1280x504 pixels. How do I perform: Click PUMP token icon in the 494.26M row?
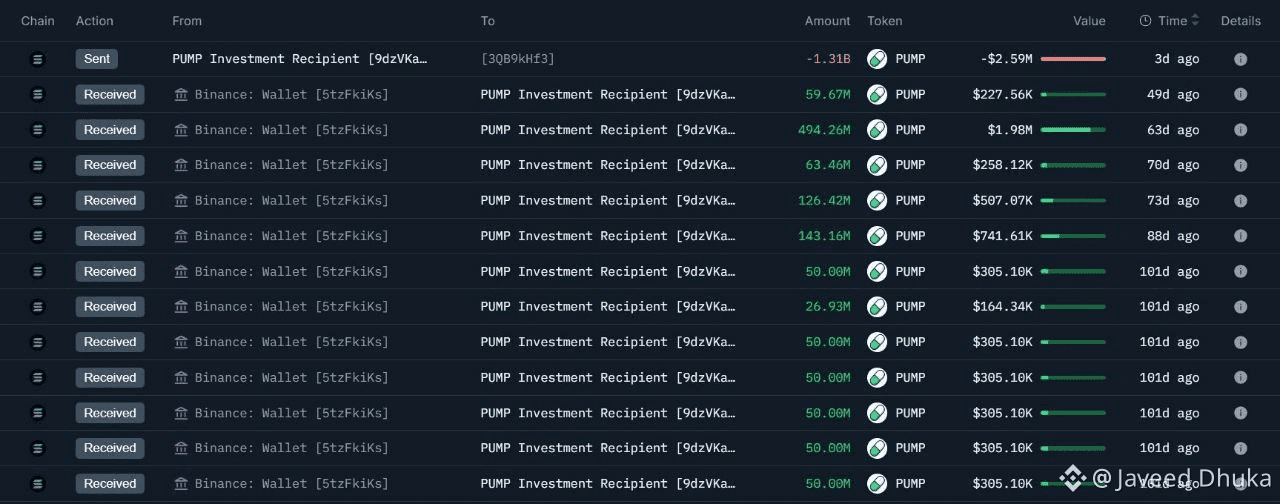point(877,130)
